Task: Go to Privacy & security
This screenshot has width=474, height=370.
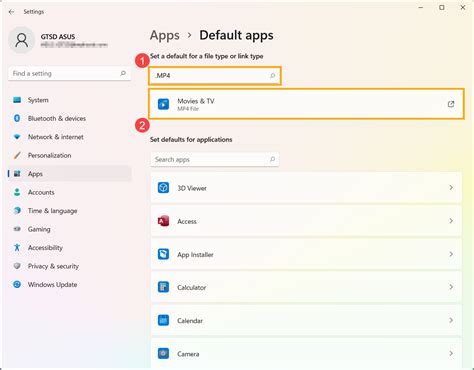Action: (x=70, y=266)
